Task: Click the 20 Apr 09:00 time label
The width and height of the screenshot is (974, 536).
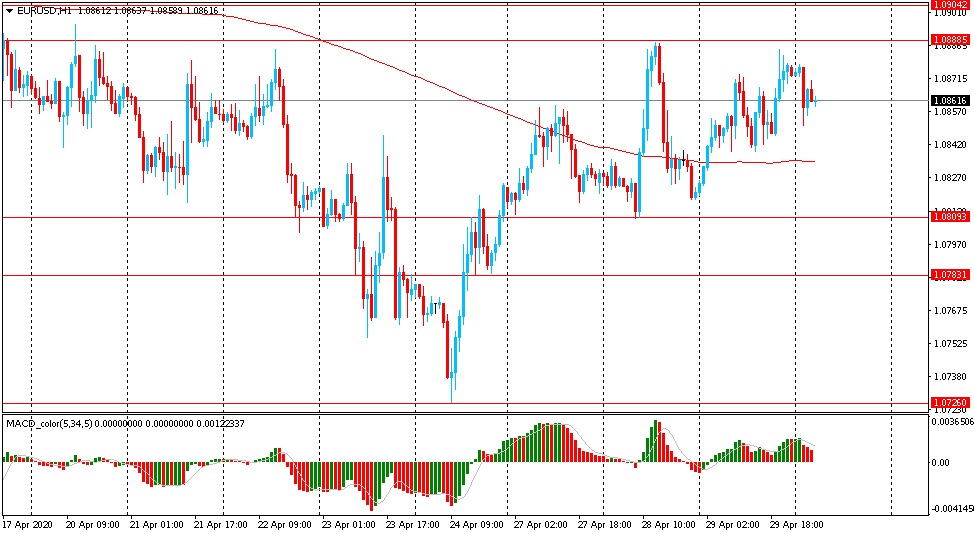Action: point(92,525)
